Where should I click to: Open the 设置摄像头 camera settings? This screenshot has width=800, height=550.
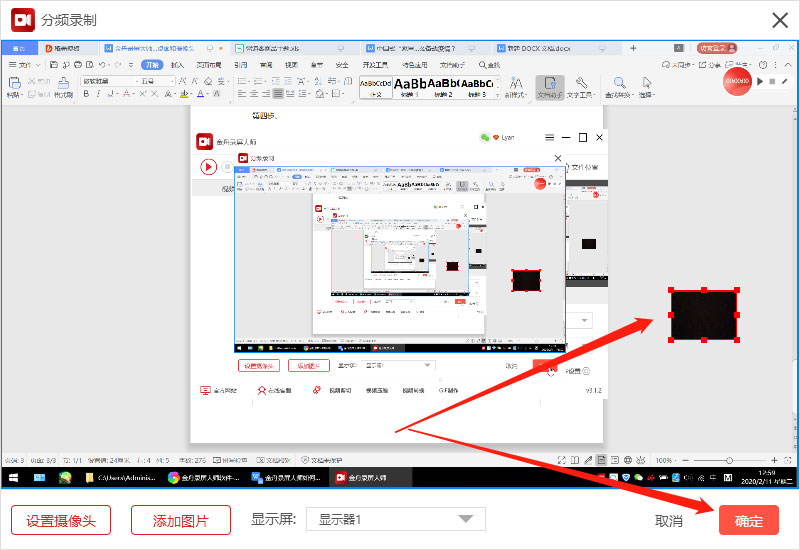[61, 520]
